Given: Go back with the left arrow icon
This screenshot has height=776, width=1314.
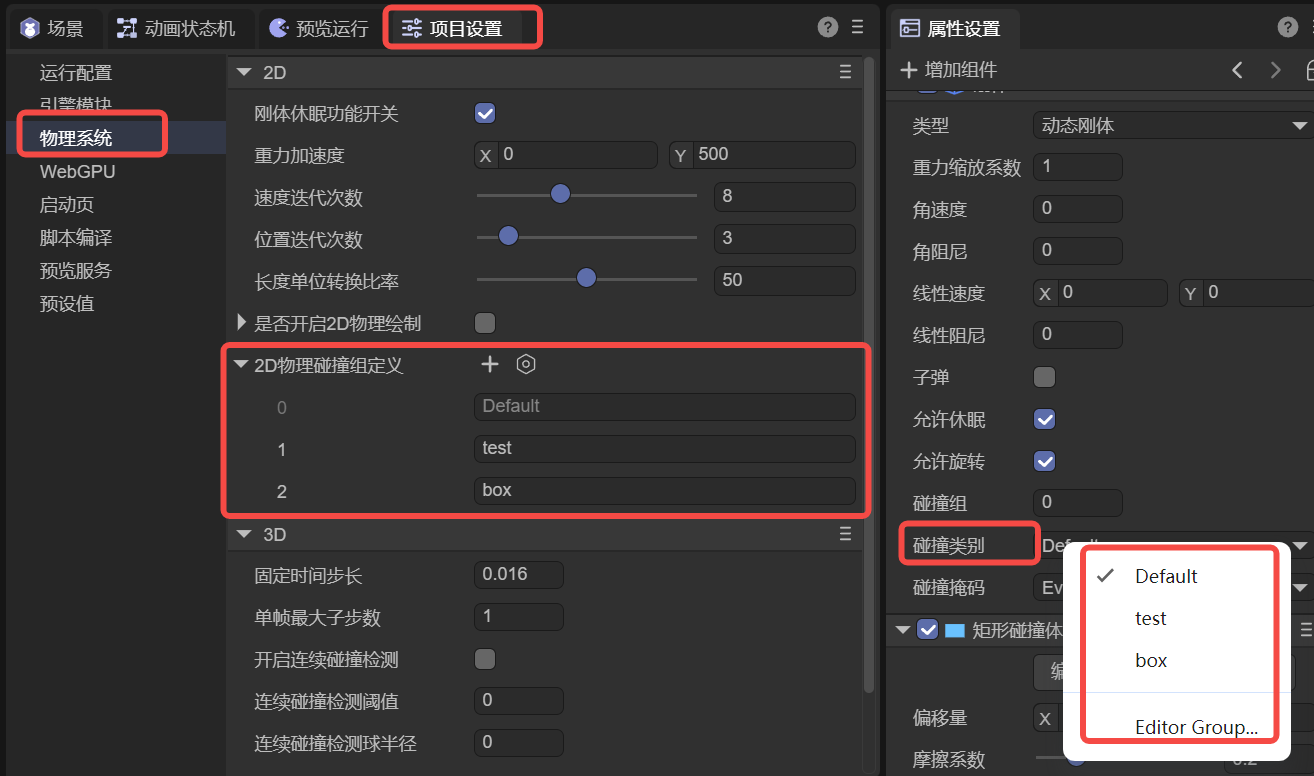Looking at the screenshot, I should point(1237,70).
